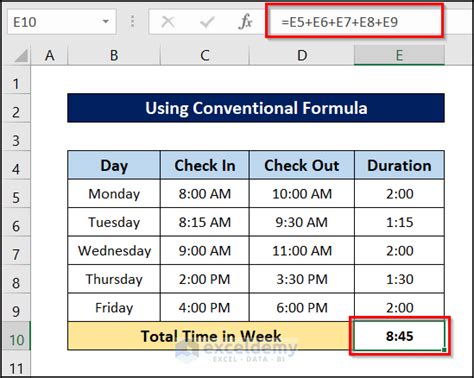Select row 4 header
The height and width of the screenshot is (378, 474).
[x=16, y=165]
